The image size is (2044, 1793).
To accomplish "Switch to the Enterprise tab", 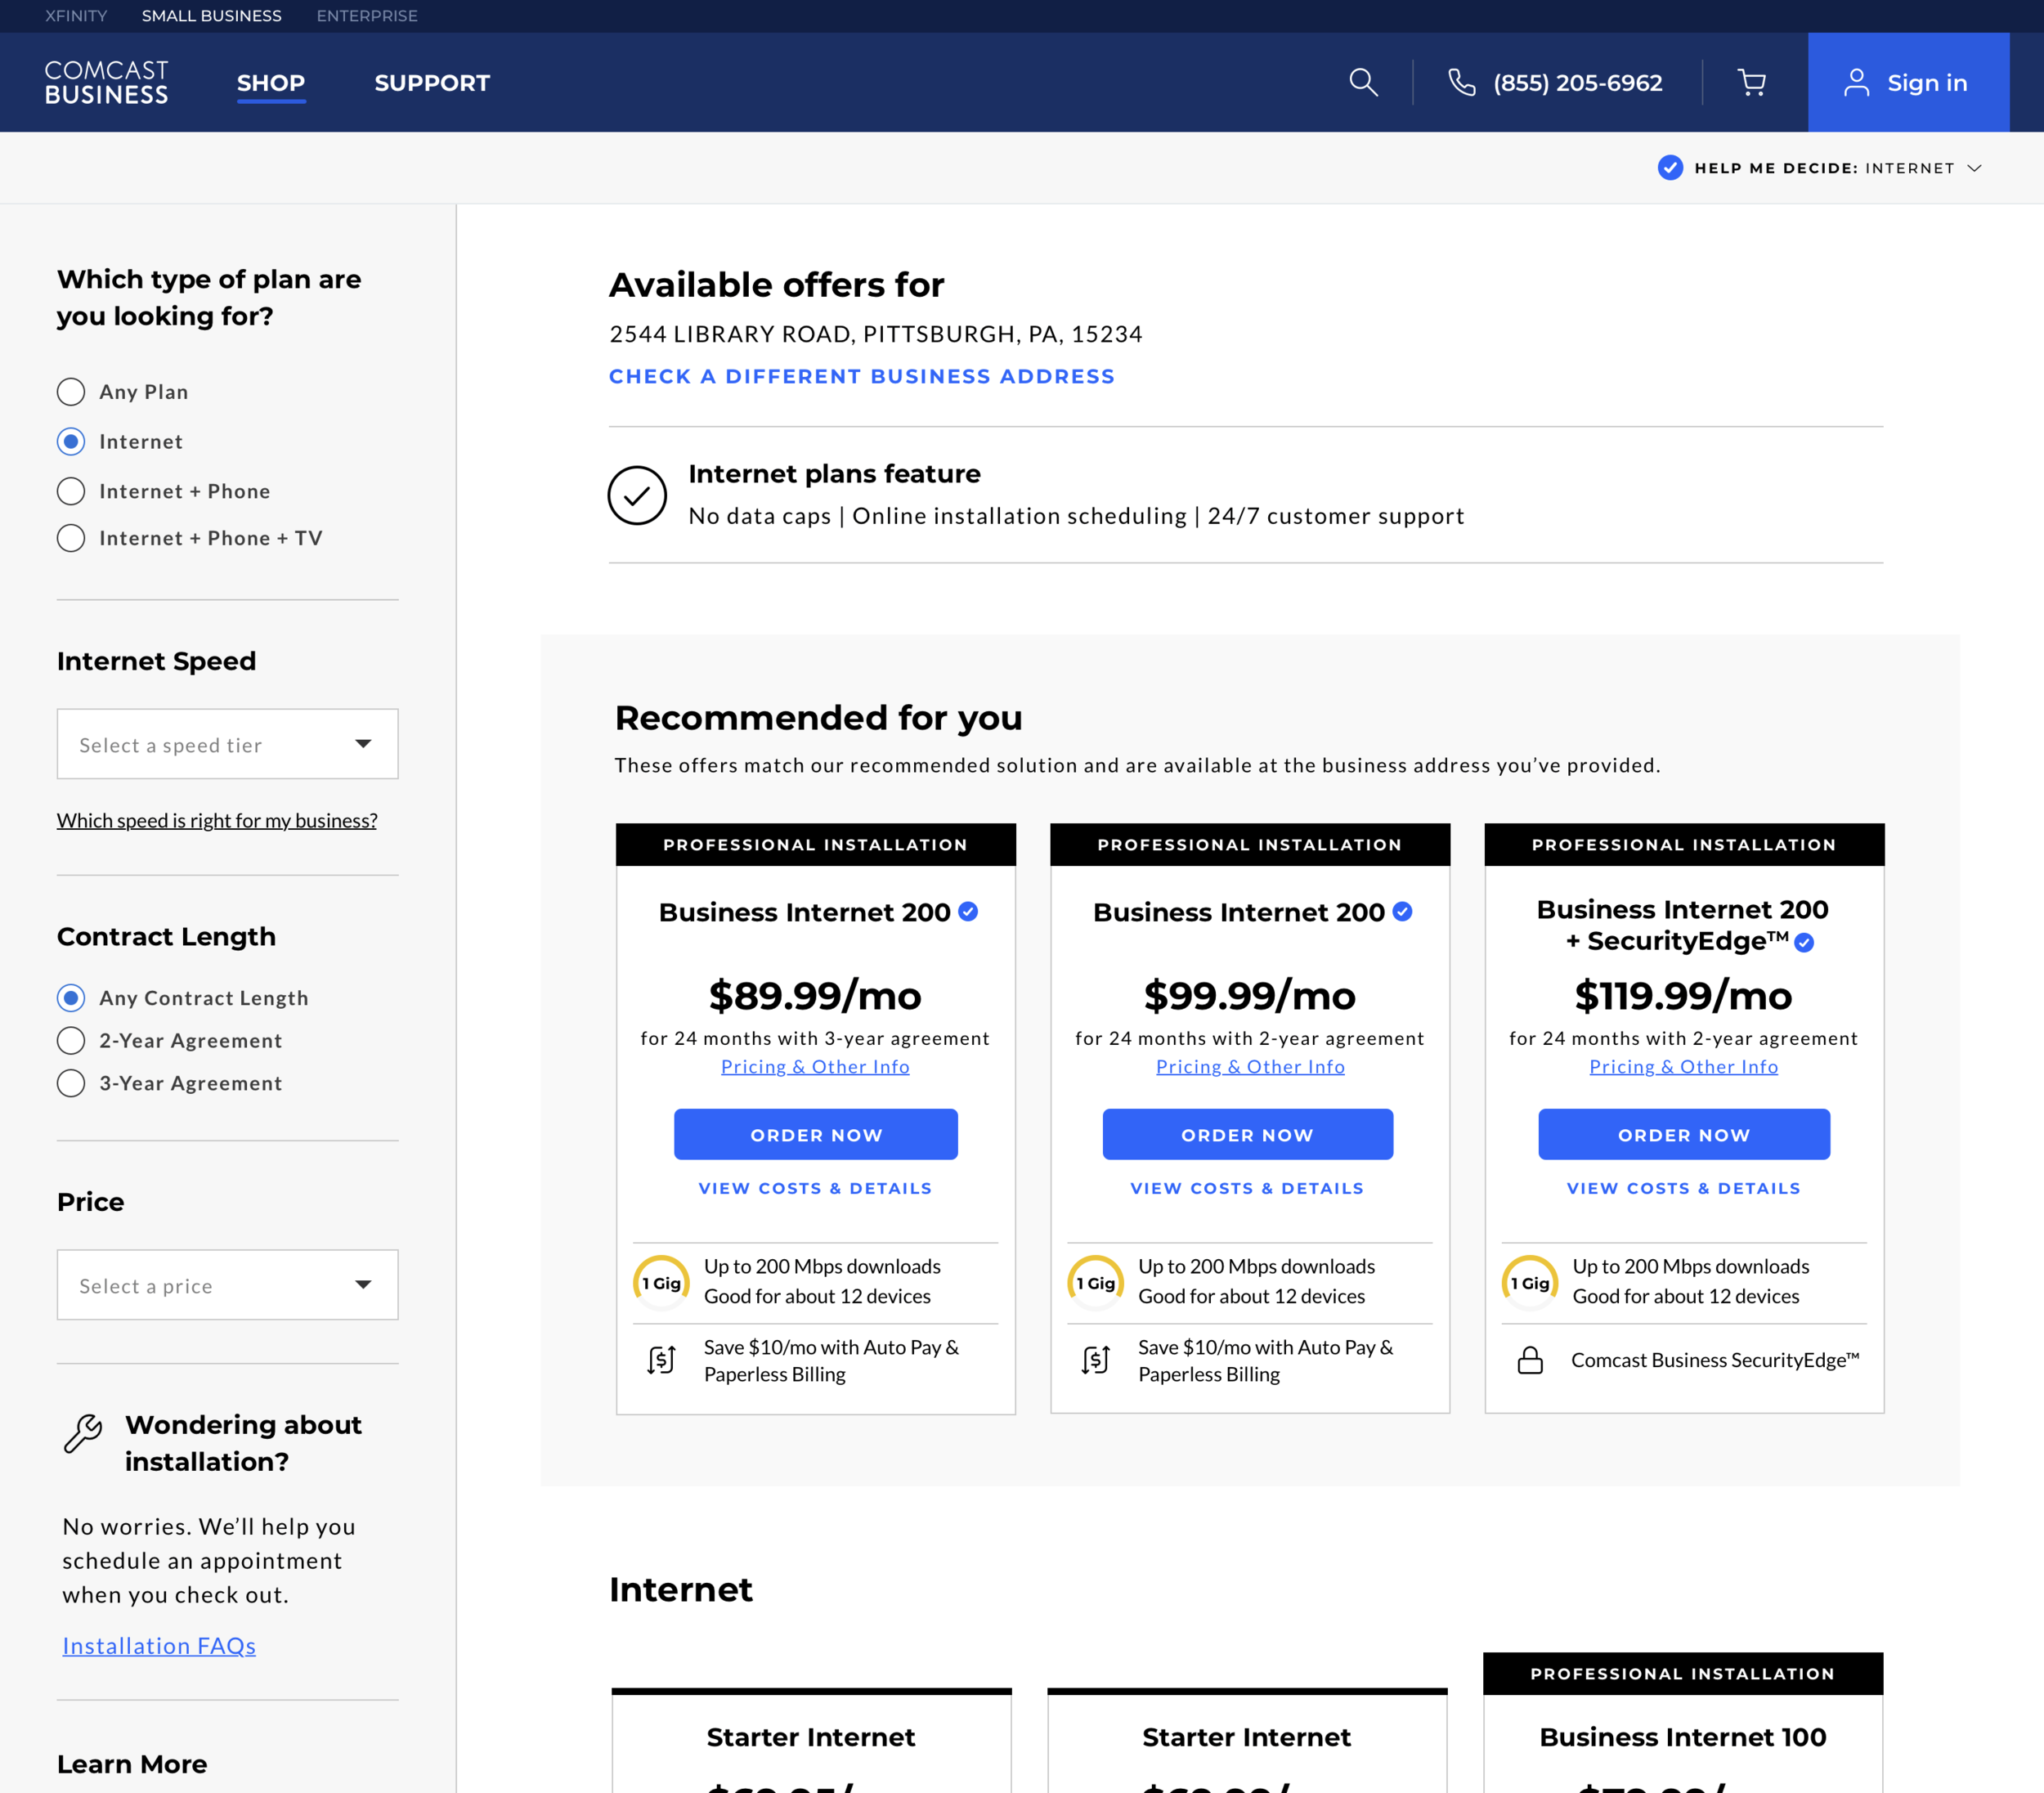I will 367,16.
